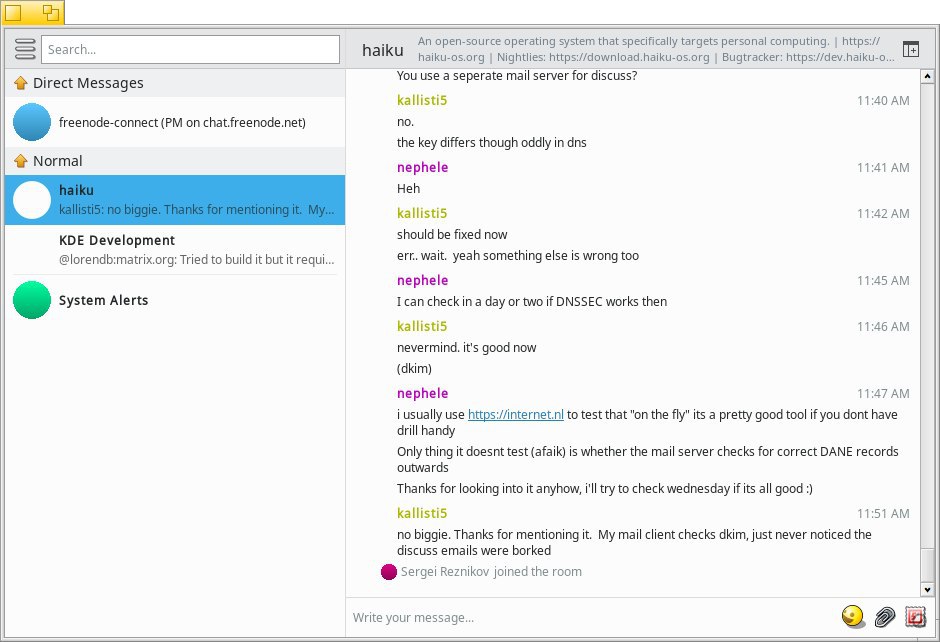Select System Alerts room
The image size is (940, 642).
[175, 300]
